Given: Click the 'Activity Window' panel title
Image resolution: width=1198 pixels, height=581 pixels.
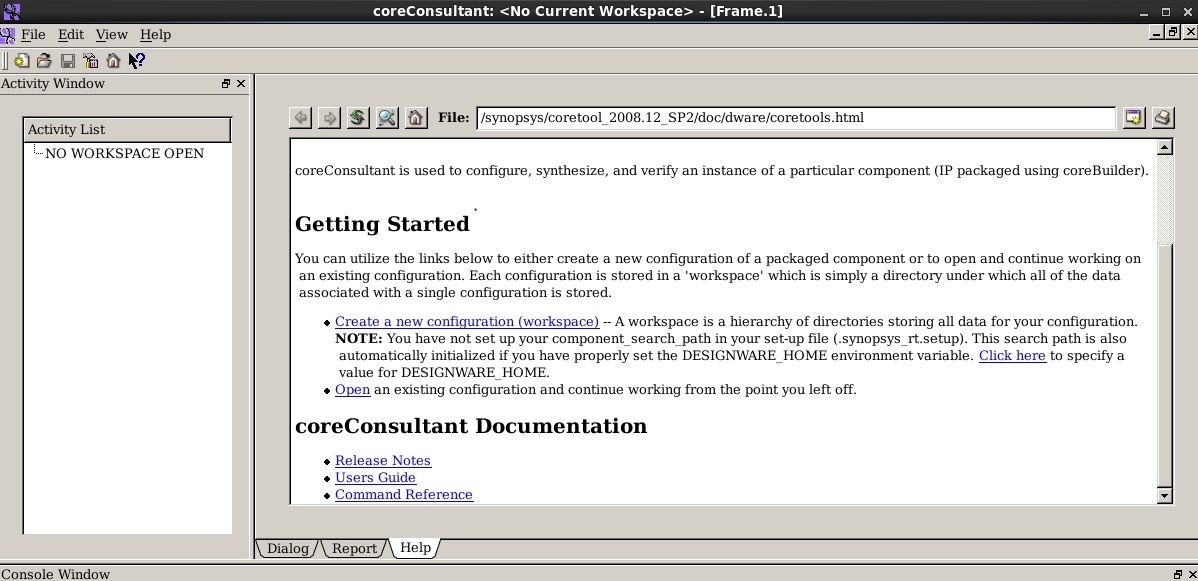Looking at the screenshot, I should [53, 83].
